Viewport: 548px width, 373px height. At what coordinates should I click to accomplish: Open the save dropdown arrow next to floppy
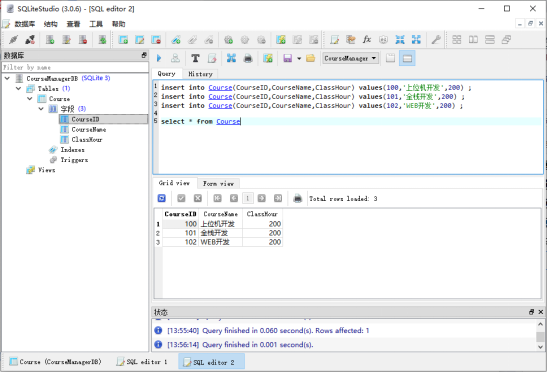(299, 58)
